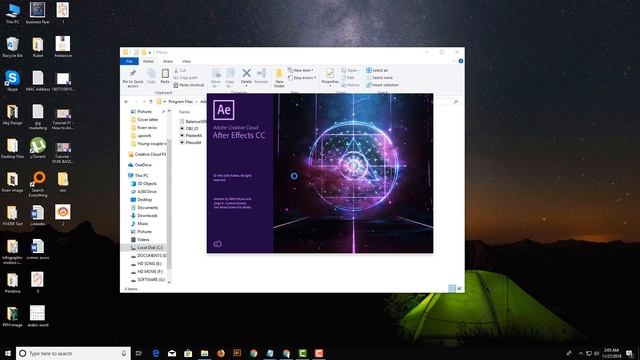
Task: Click Select all in the ribbon
Action: point(377,70)
